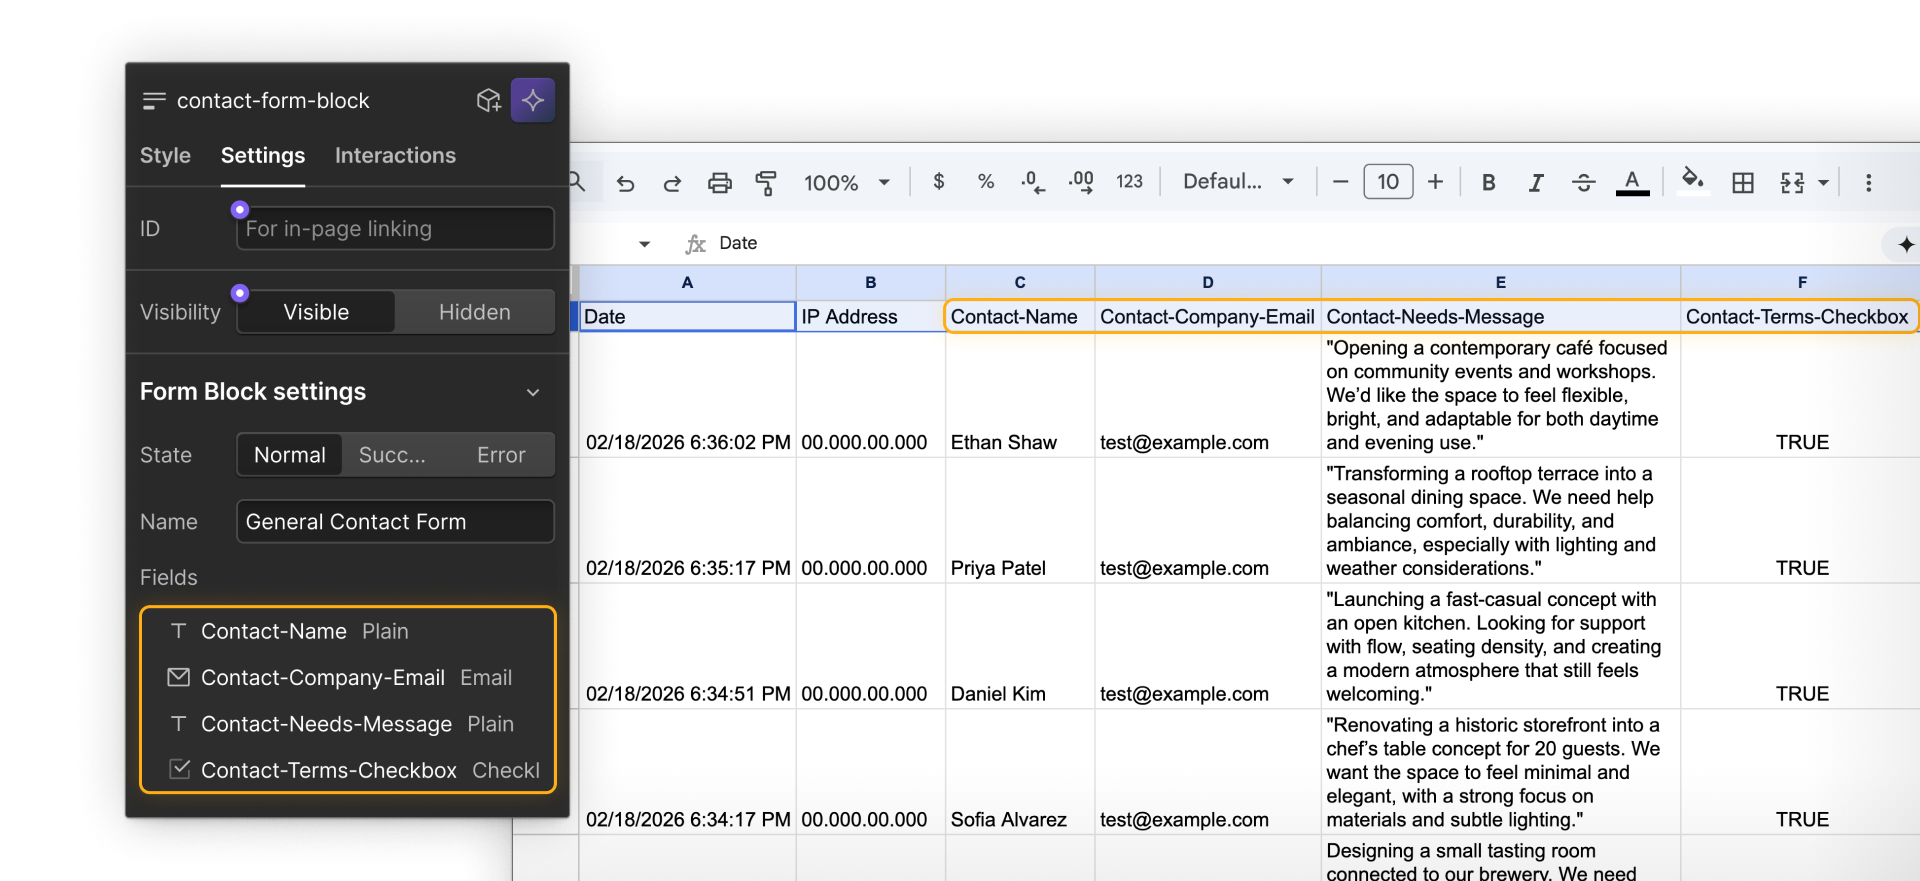1920x881 pixels.
Task: Select column C header
Action: point(1020,283)
